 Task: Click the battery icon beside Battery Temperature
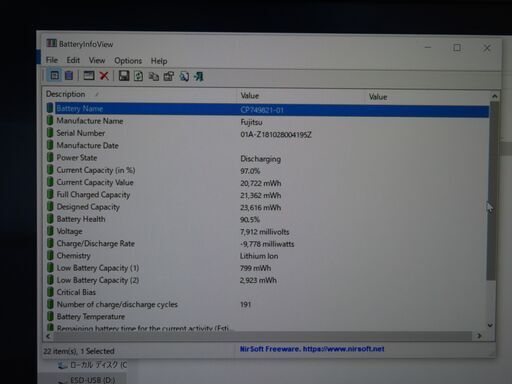[x=50, y=316]
